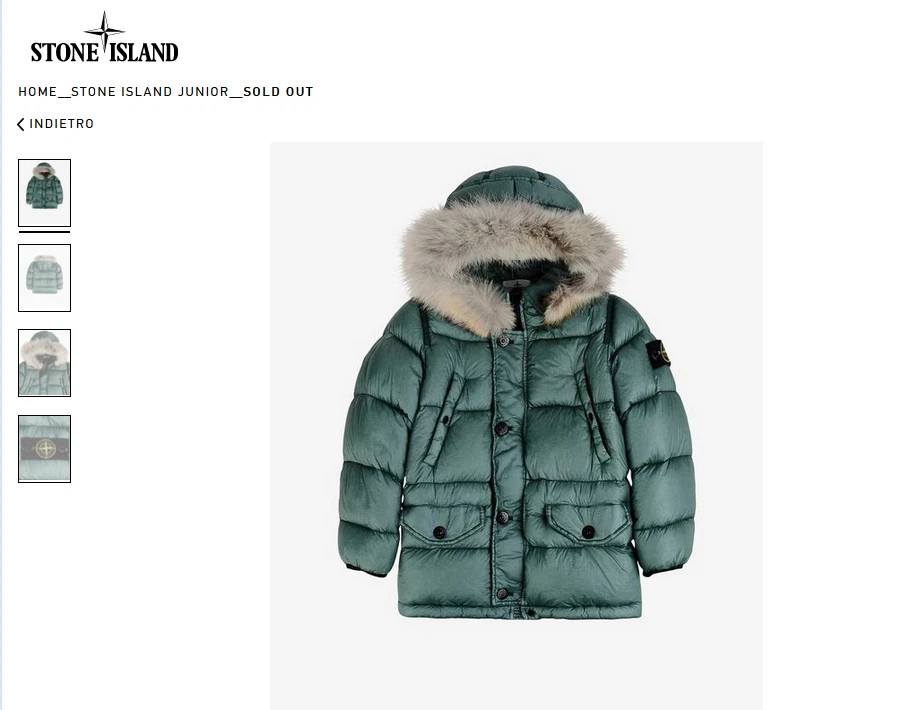Click the main green jacket product image
Viewport: 924px width, 710px height.
516,425
